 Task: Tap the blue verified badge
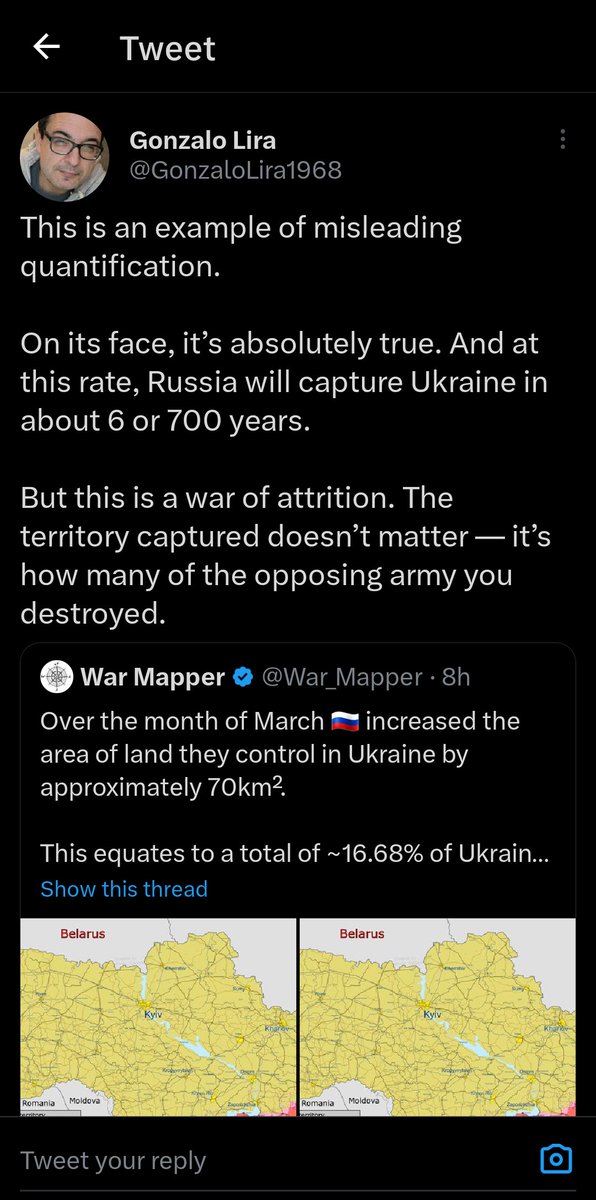[242, 677]
